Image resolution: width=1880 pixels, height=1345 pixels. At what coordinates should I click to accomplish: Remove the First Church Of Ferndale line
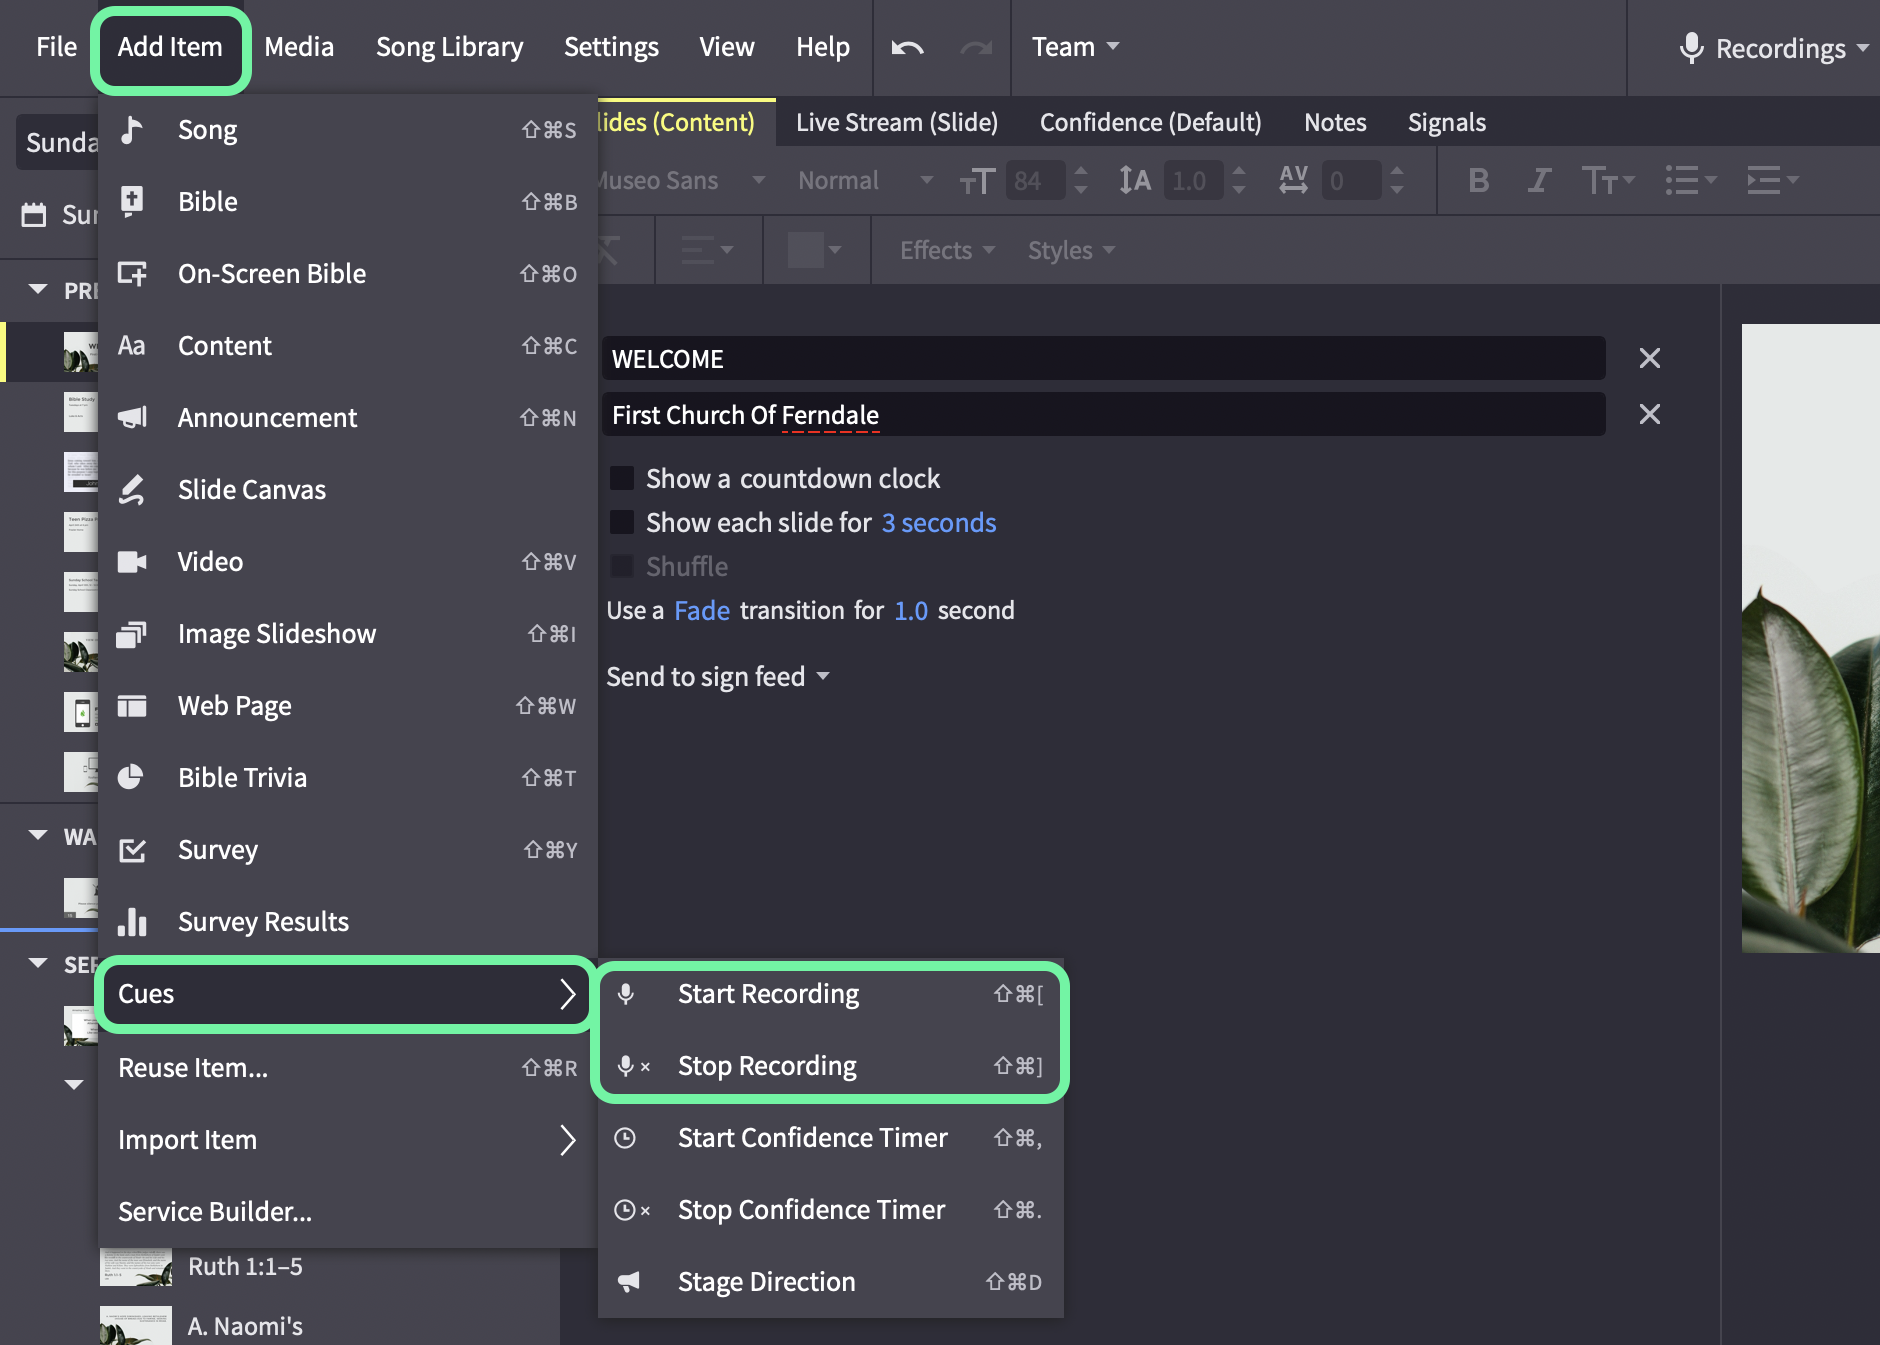click(x=1650, y=414)
